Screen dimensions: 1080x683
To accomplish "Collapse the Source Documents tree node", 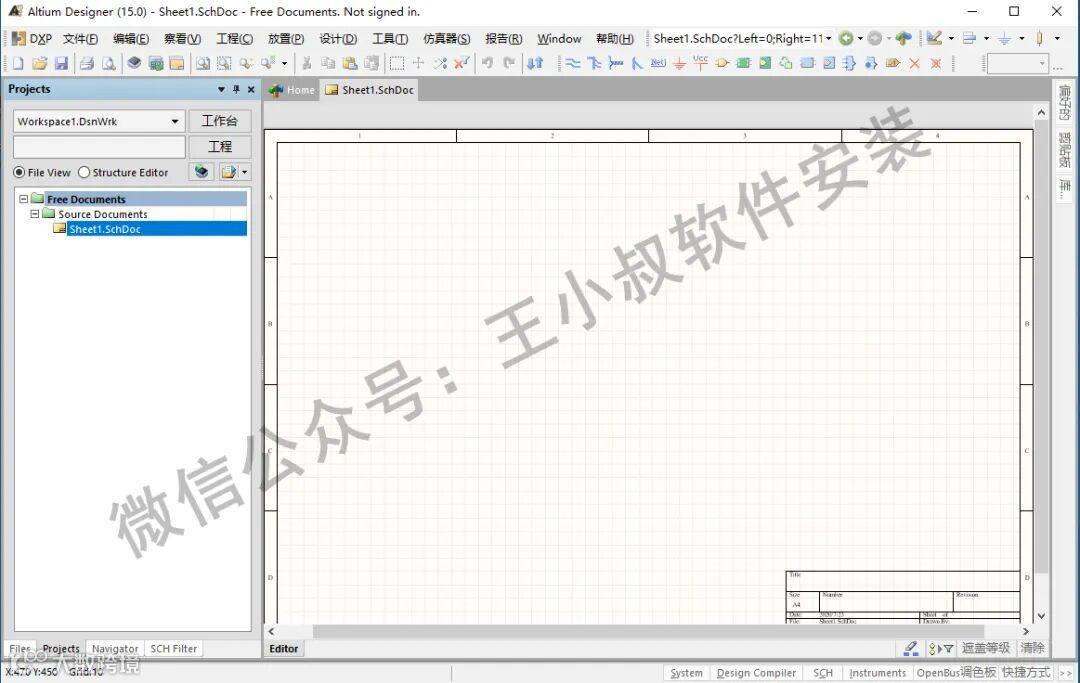I will pos(34,214).
